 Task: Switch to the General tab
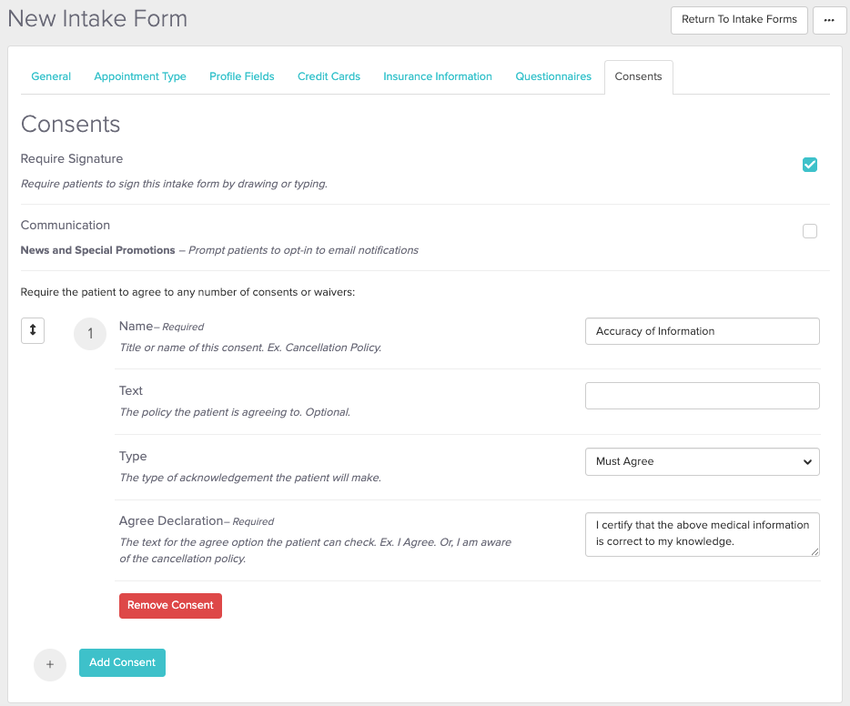pos(51,76)
